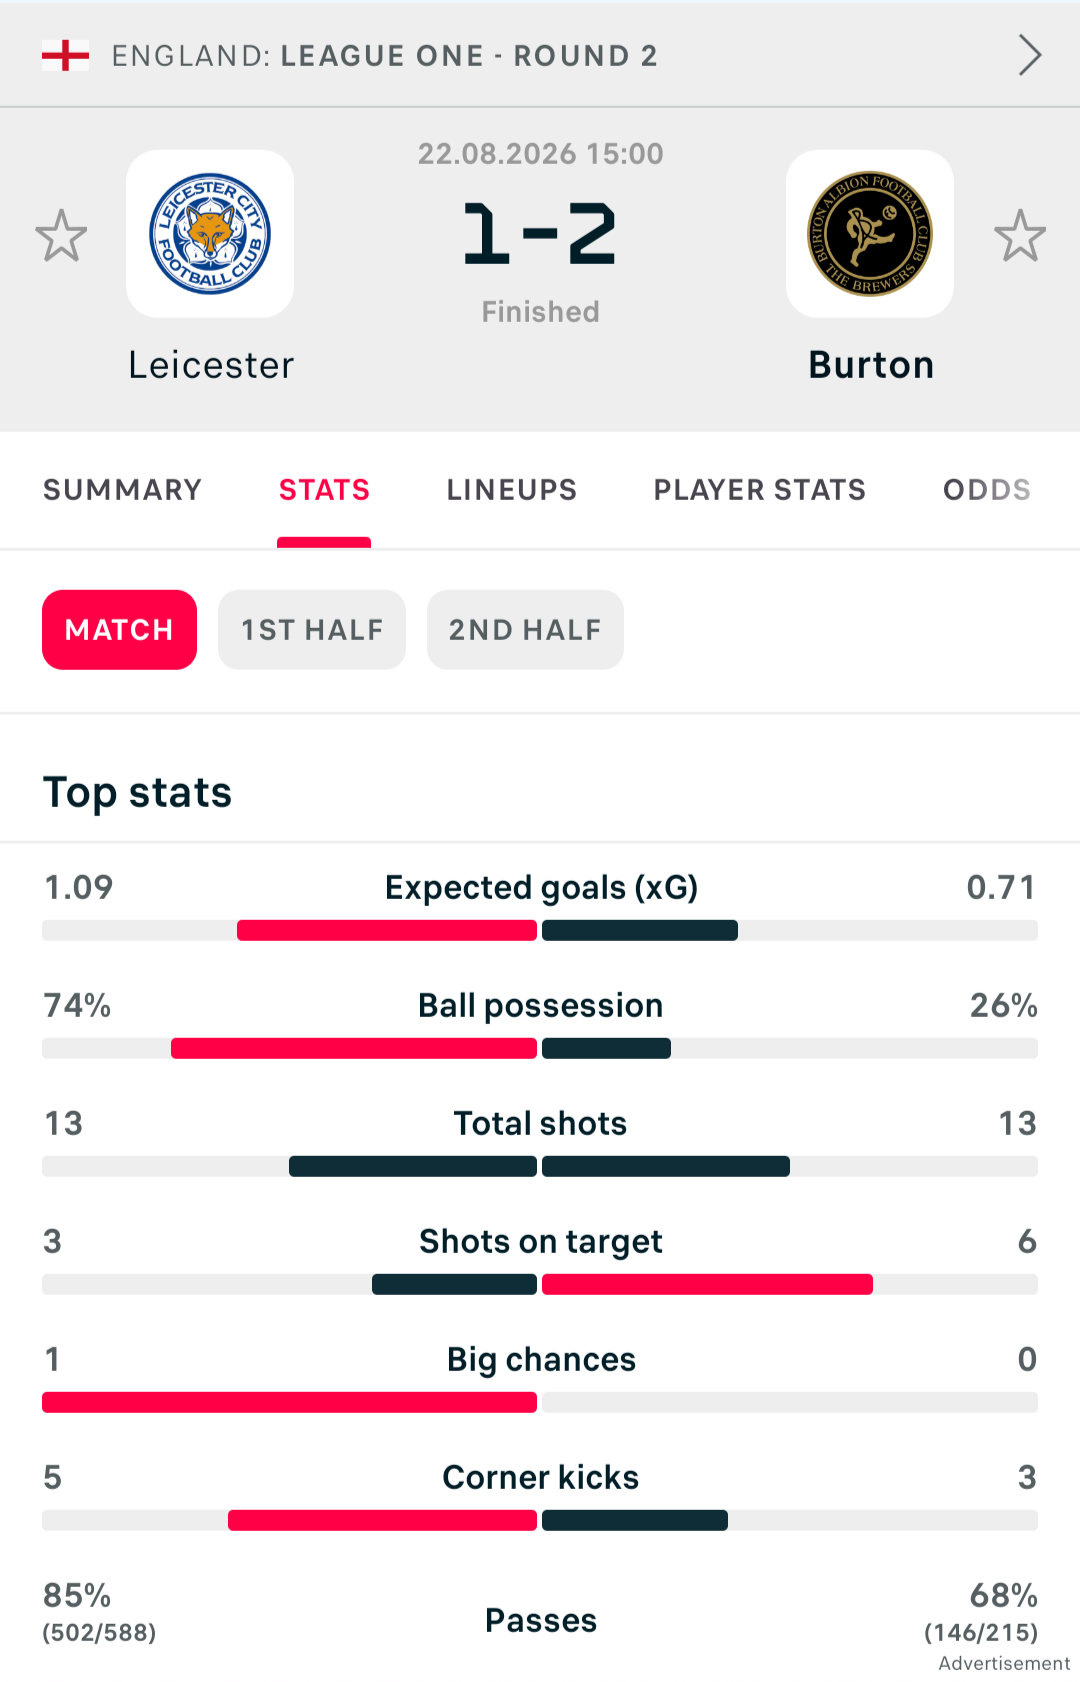
Task: Open the Burton Albion club crest
Action: [870, 234]
